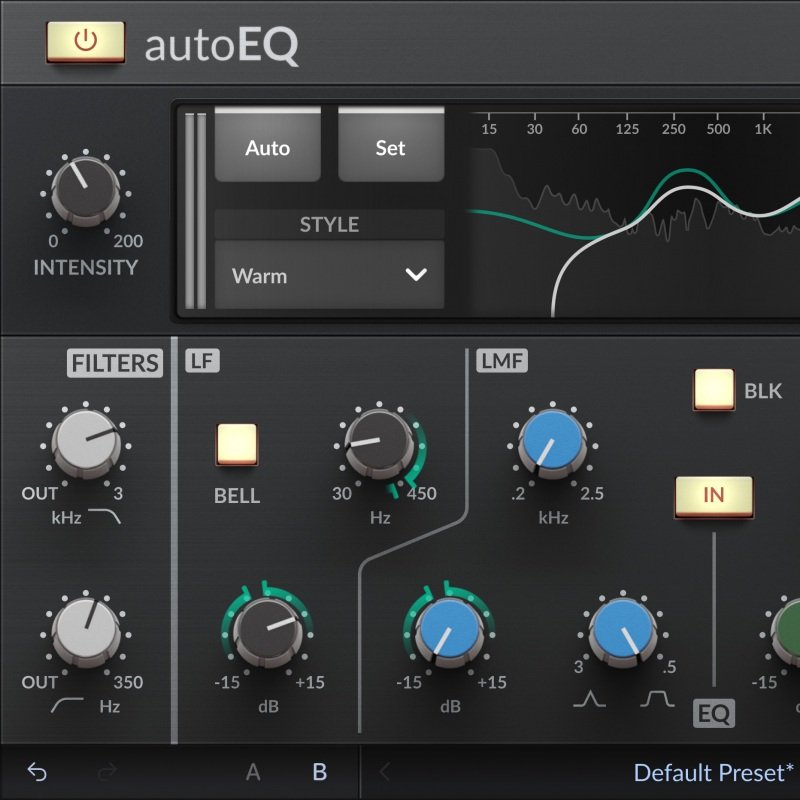The width and height of the screenshot is (800, 800).
Task: Click the LMF gain dB knob
Action: click(x=449, y=633)
